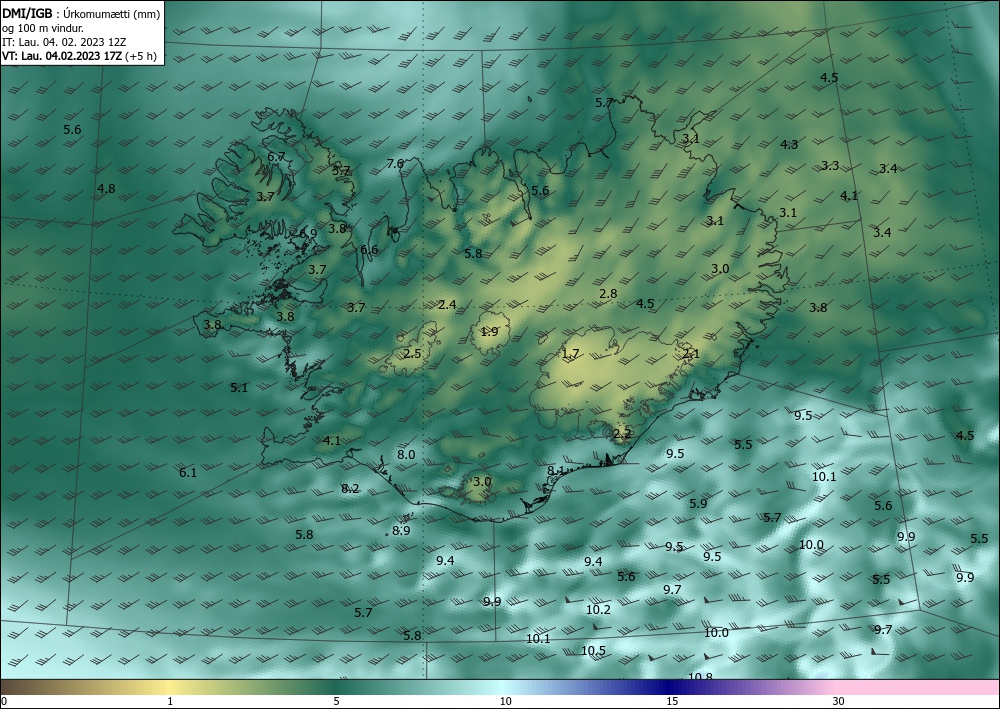This screenshot has width=1000, height=709.
Task: Click the 2.5 value inside the glacier outline
Action: coord(412,353)
